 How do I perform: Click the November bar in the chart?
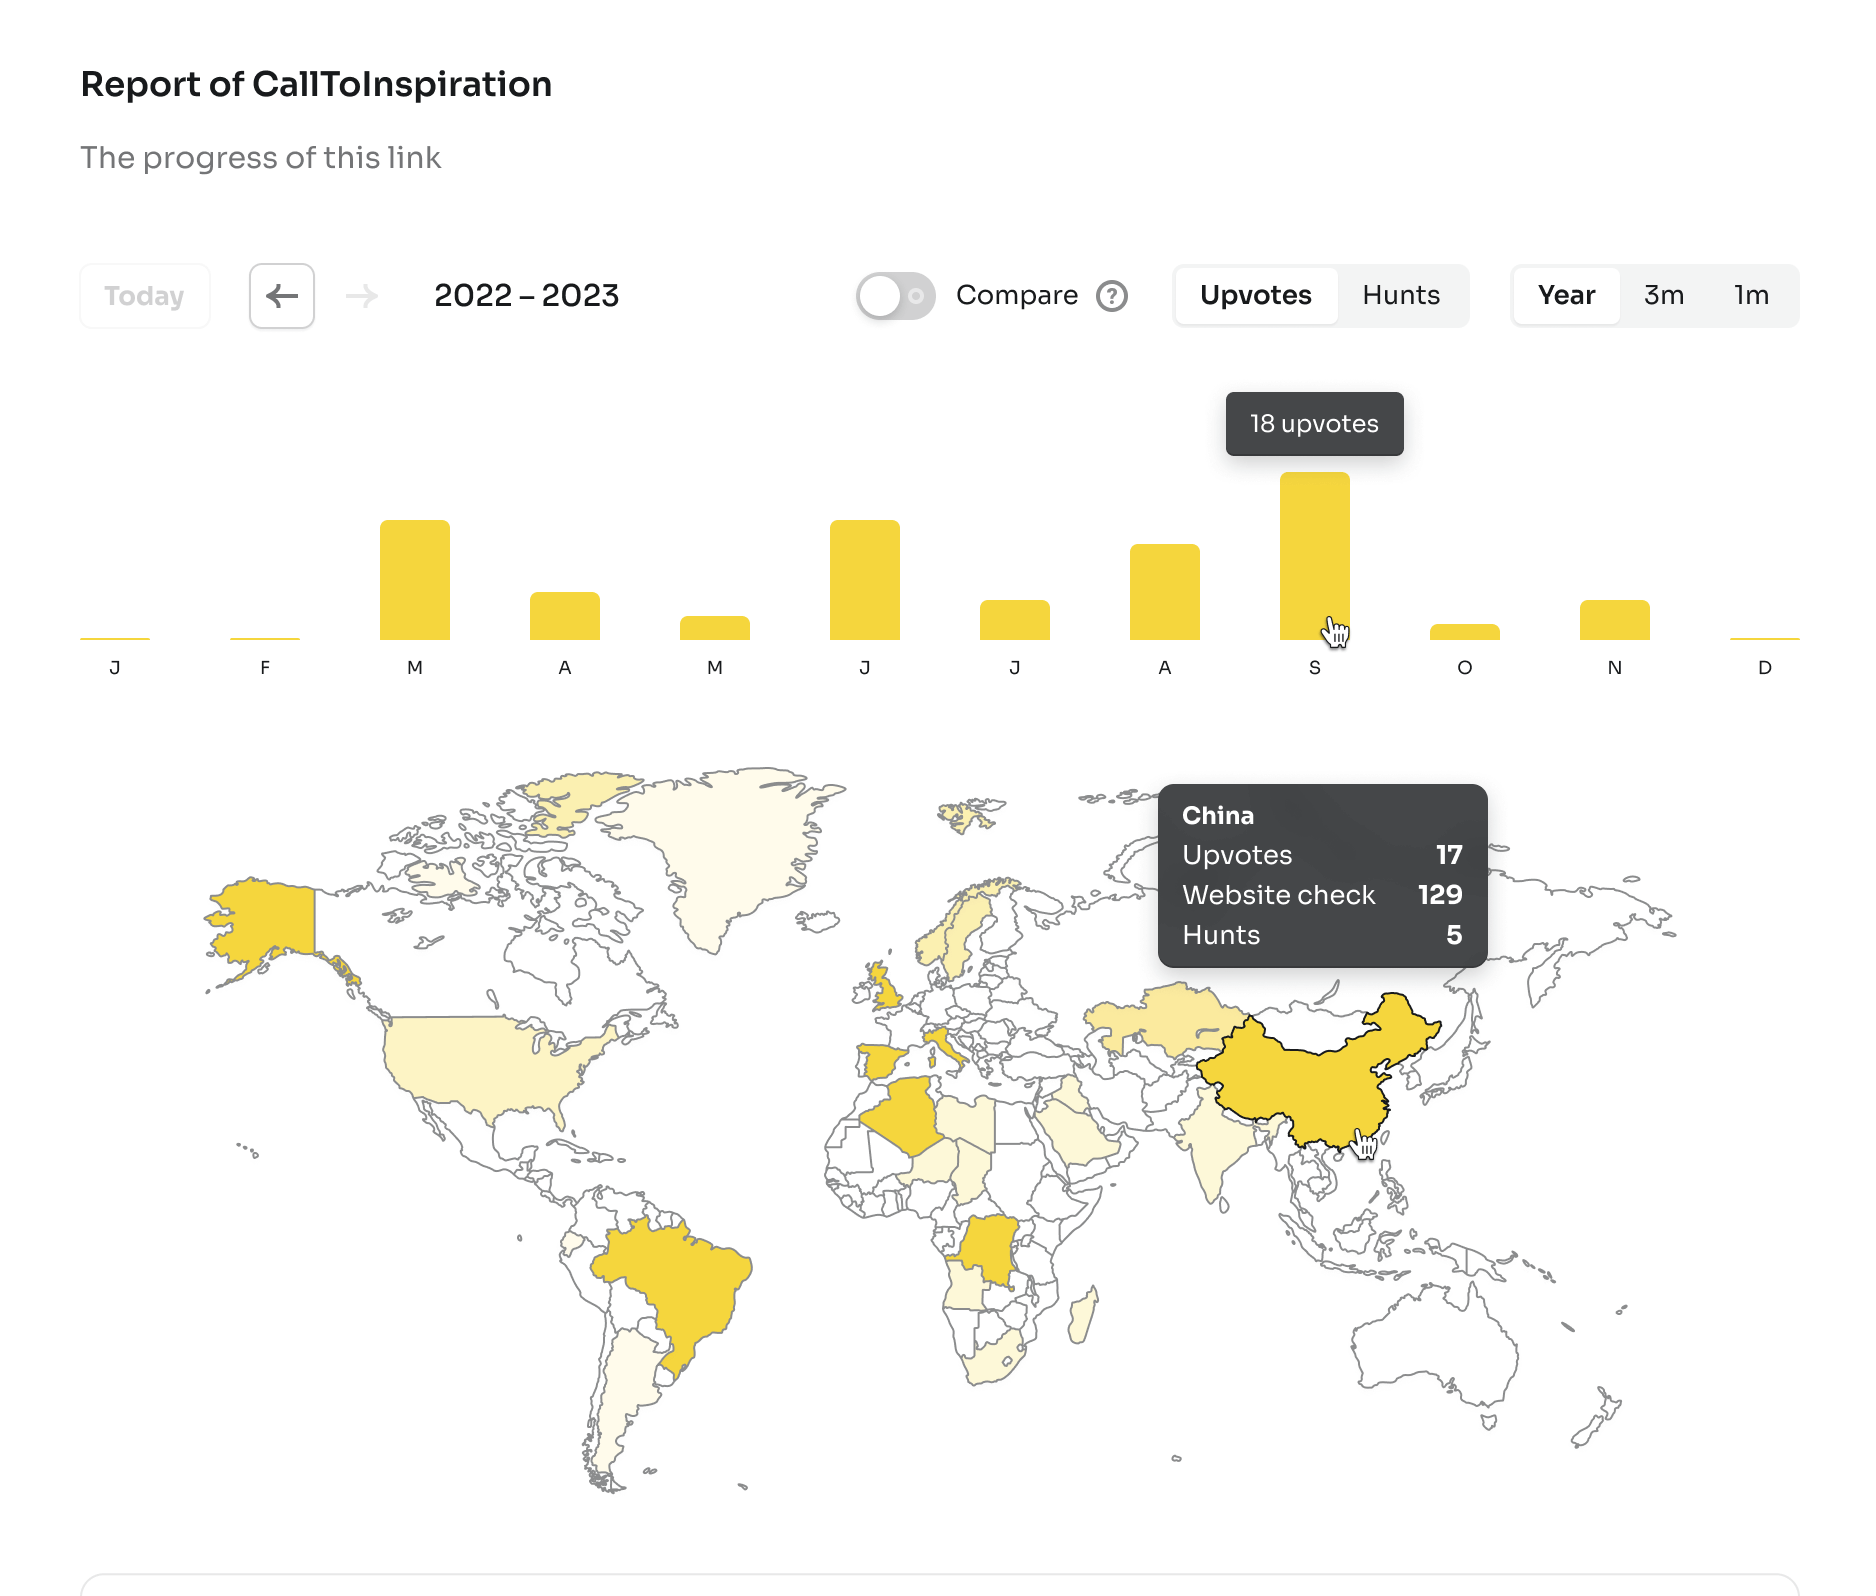[x=1614, y=620]
